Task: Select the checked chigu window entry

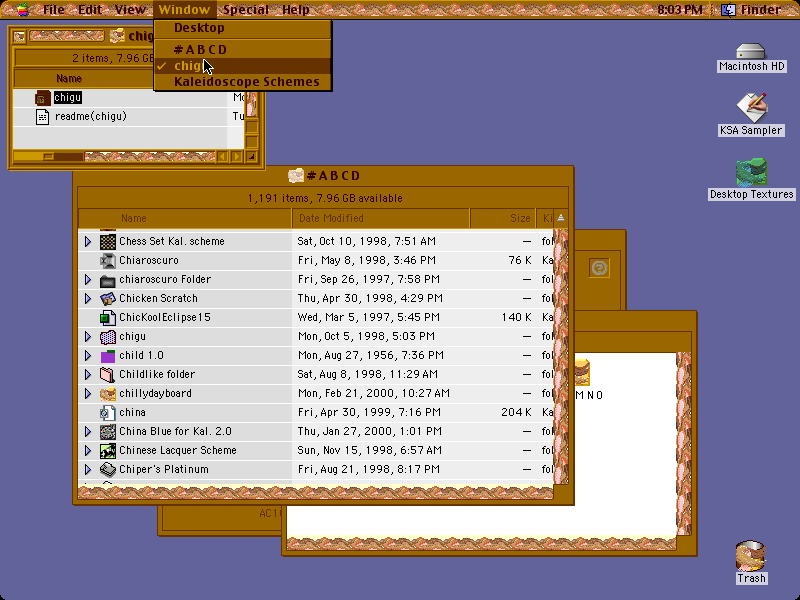Action: [243, 66]
